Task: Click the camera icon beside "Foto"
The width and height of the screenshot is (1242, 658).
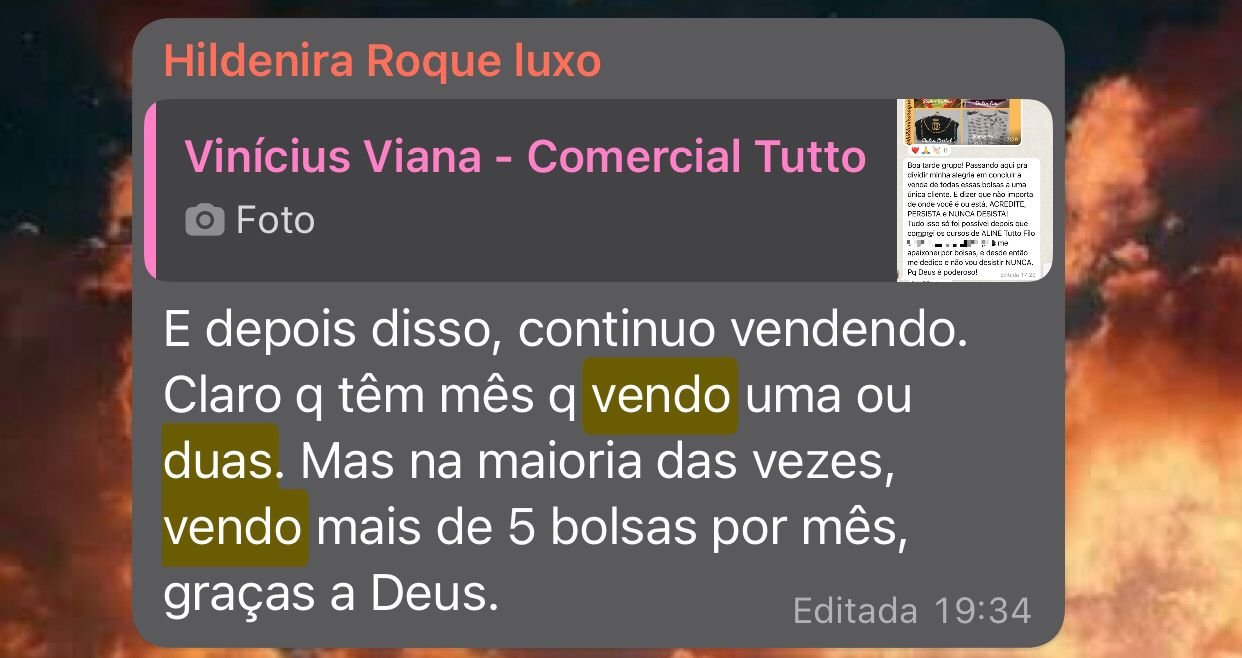Action: click(x=205, y=220)
